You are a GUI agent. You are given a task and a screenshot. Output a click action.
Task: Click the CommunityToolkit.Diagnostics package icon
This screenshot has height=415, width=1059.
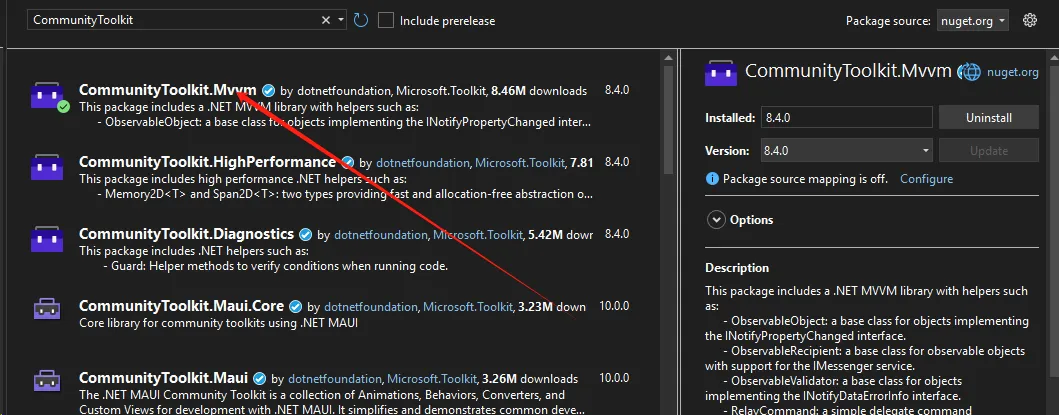(x=47, y=239)
